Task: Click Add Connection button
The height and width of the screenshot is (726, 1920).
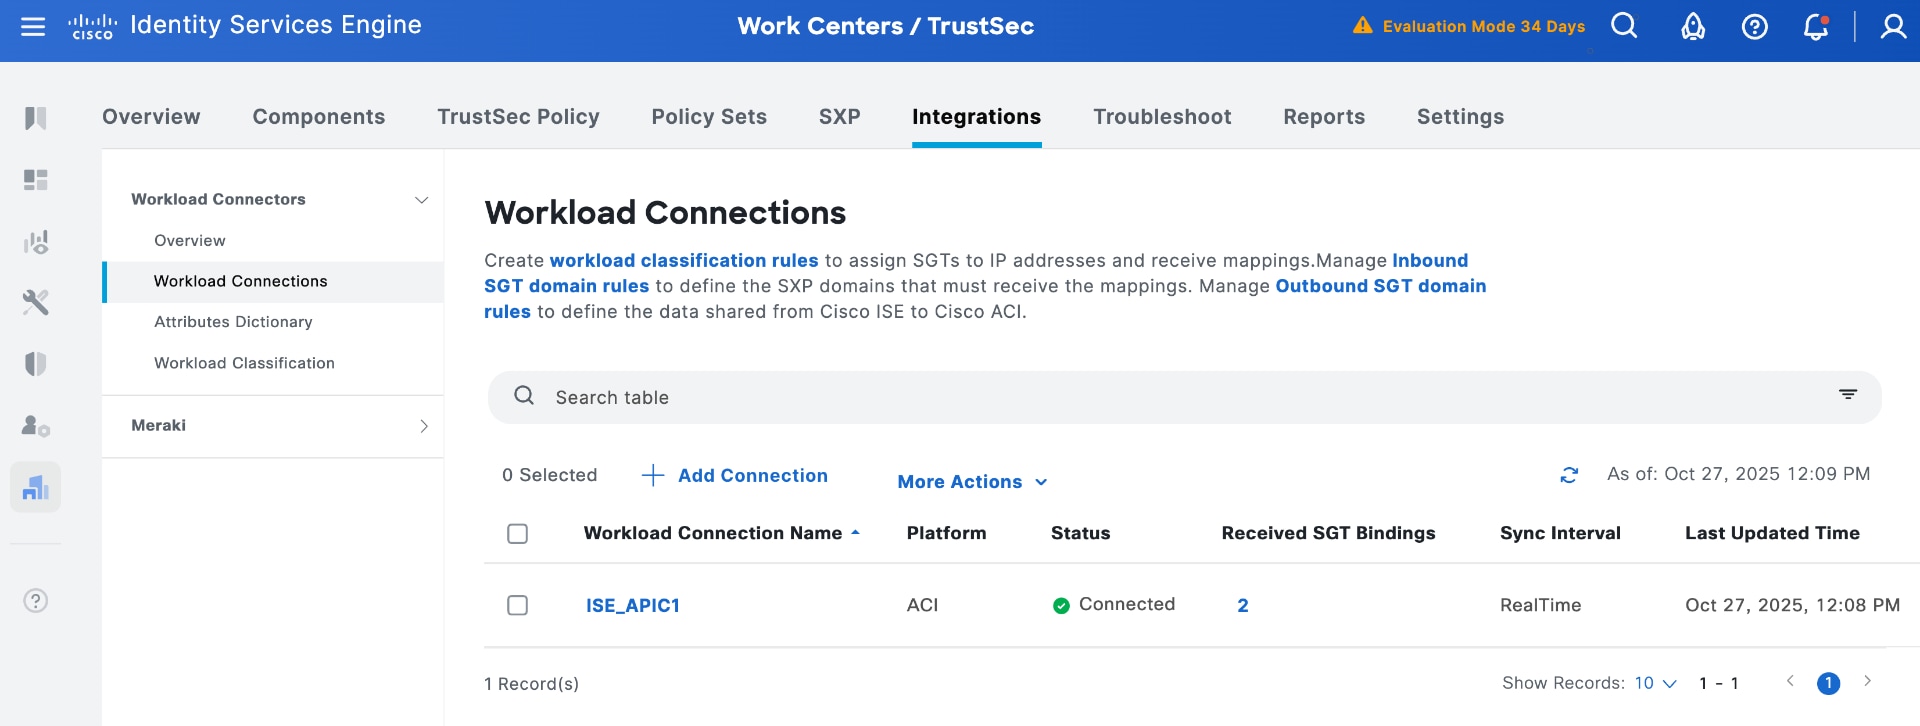Action: click(x=735, y=476)
